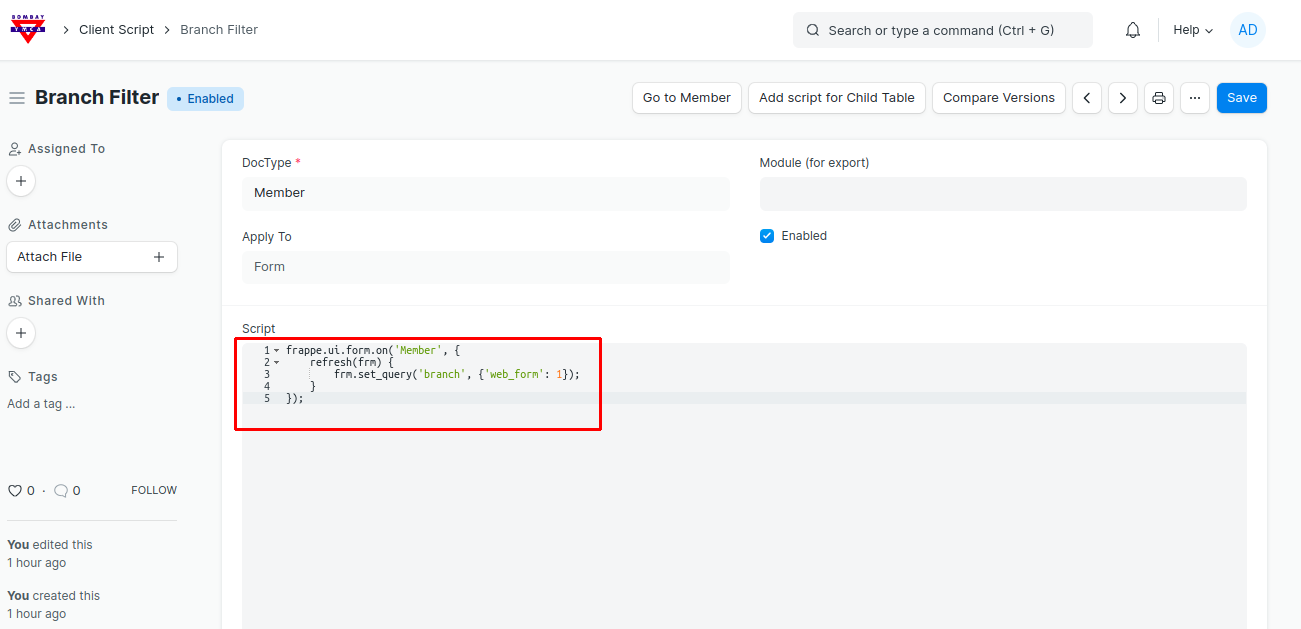
Task: Print this client script
Action: (1159, 98)
